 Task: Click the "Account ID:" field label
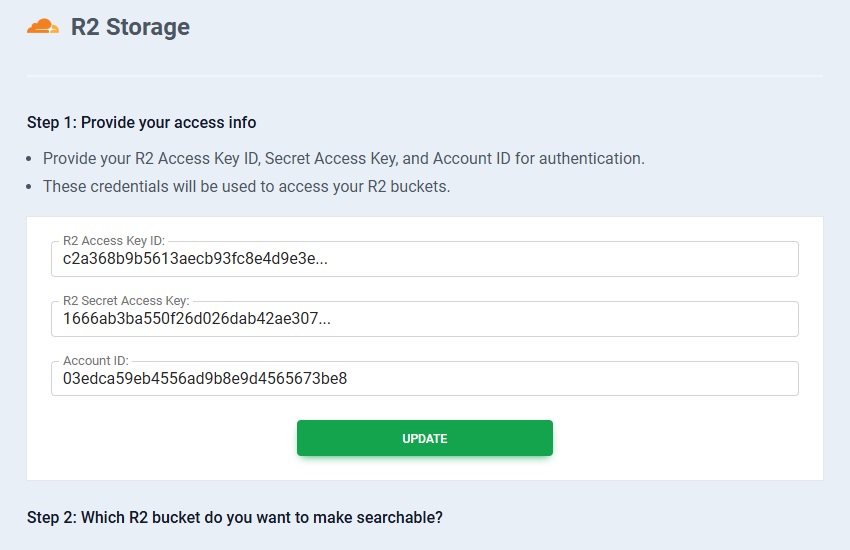coord(95,361)
